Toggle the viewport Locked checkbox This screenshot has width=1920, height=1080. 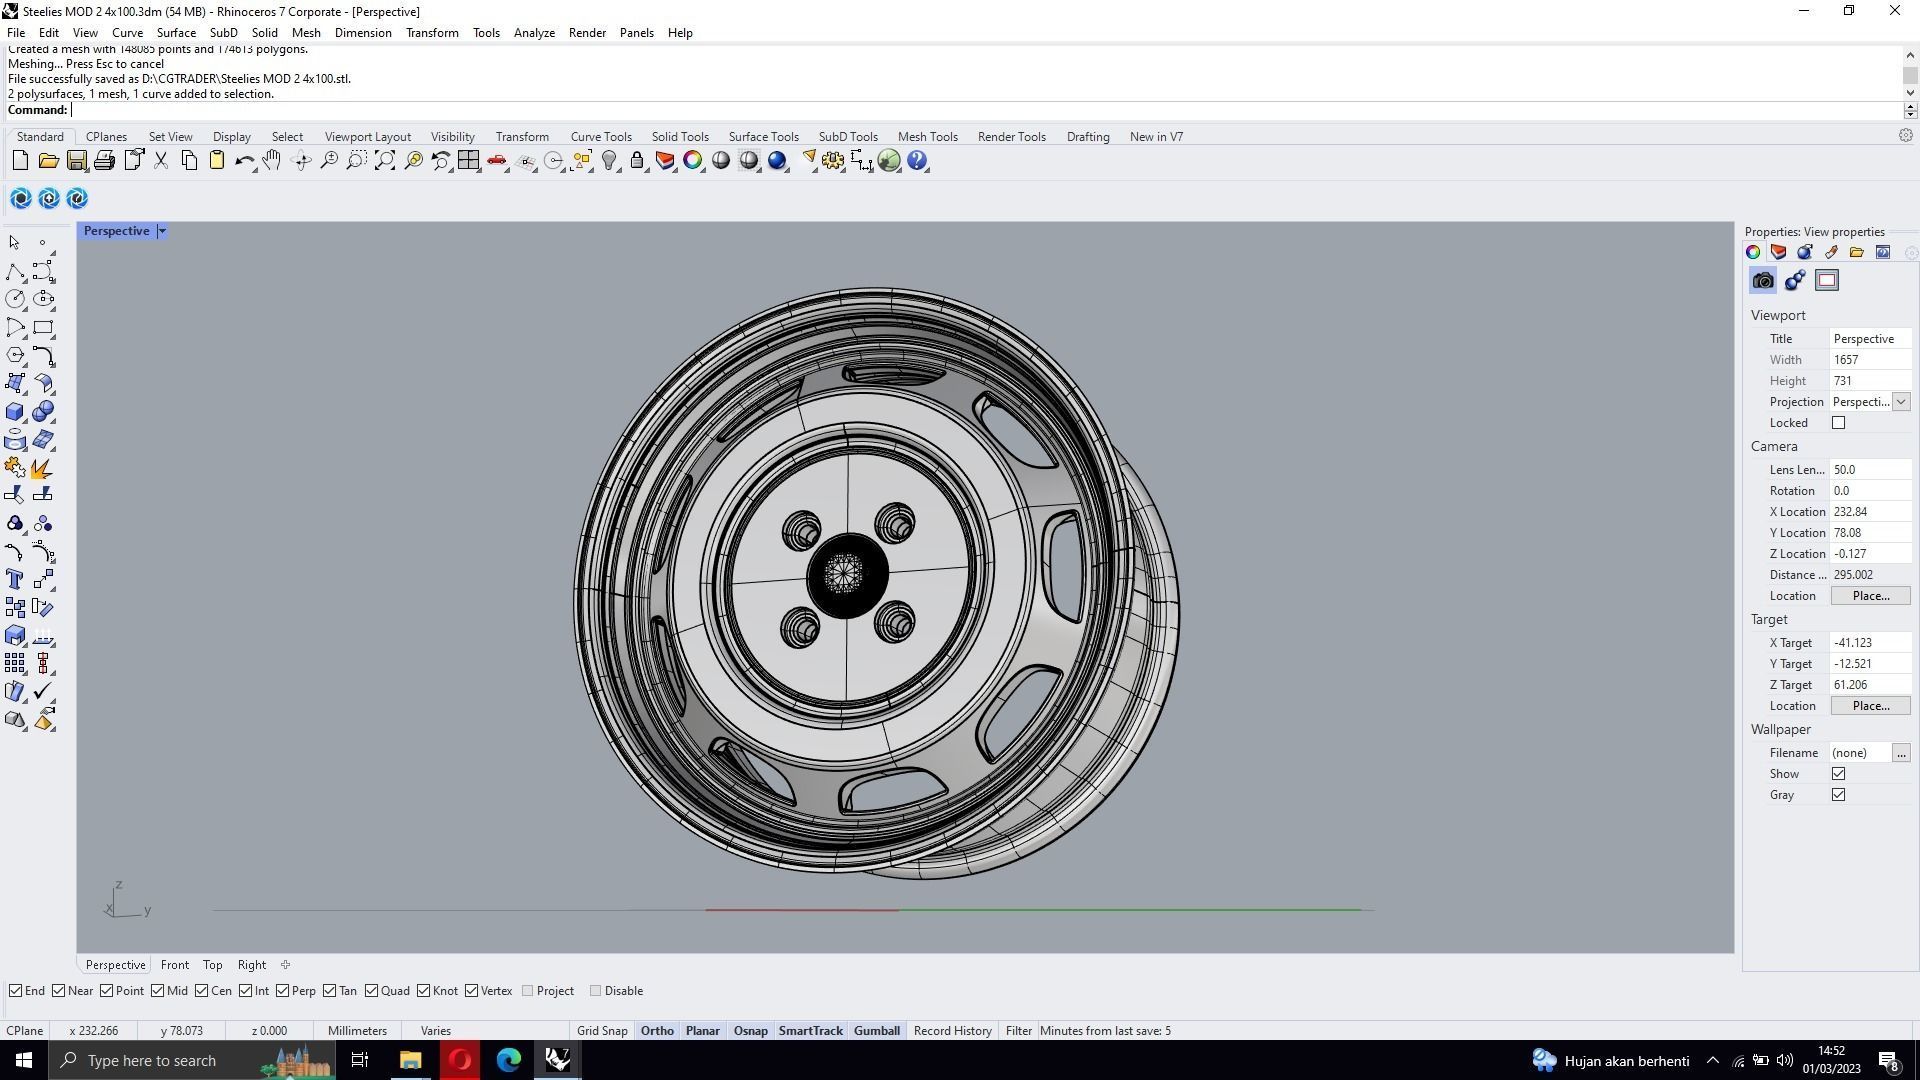(x=1838, y=423)
